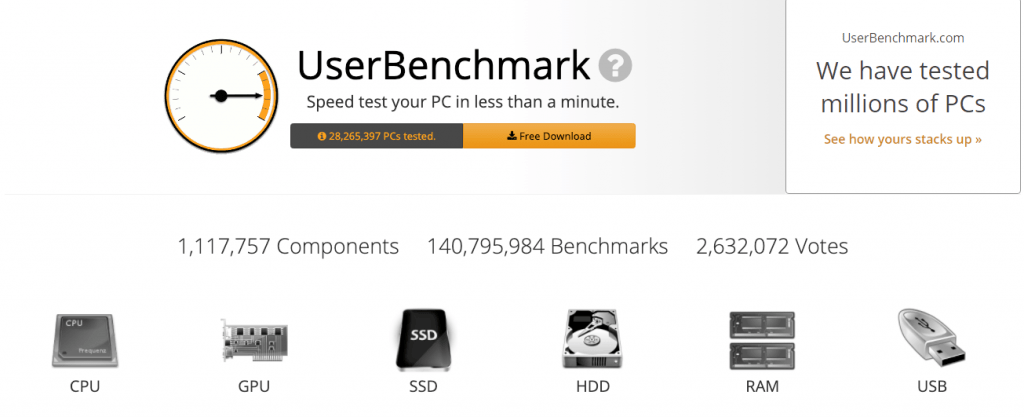The height and width of the screenshot is (417, 1024).
Task: Open the question mark help icon
Action: click(x=615, y=65)
